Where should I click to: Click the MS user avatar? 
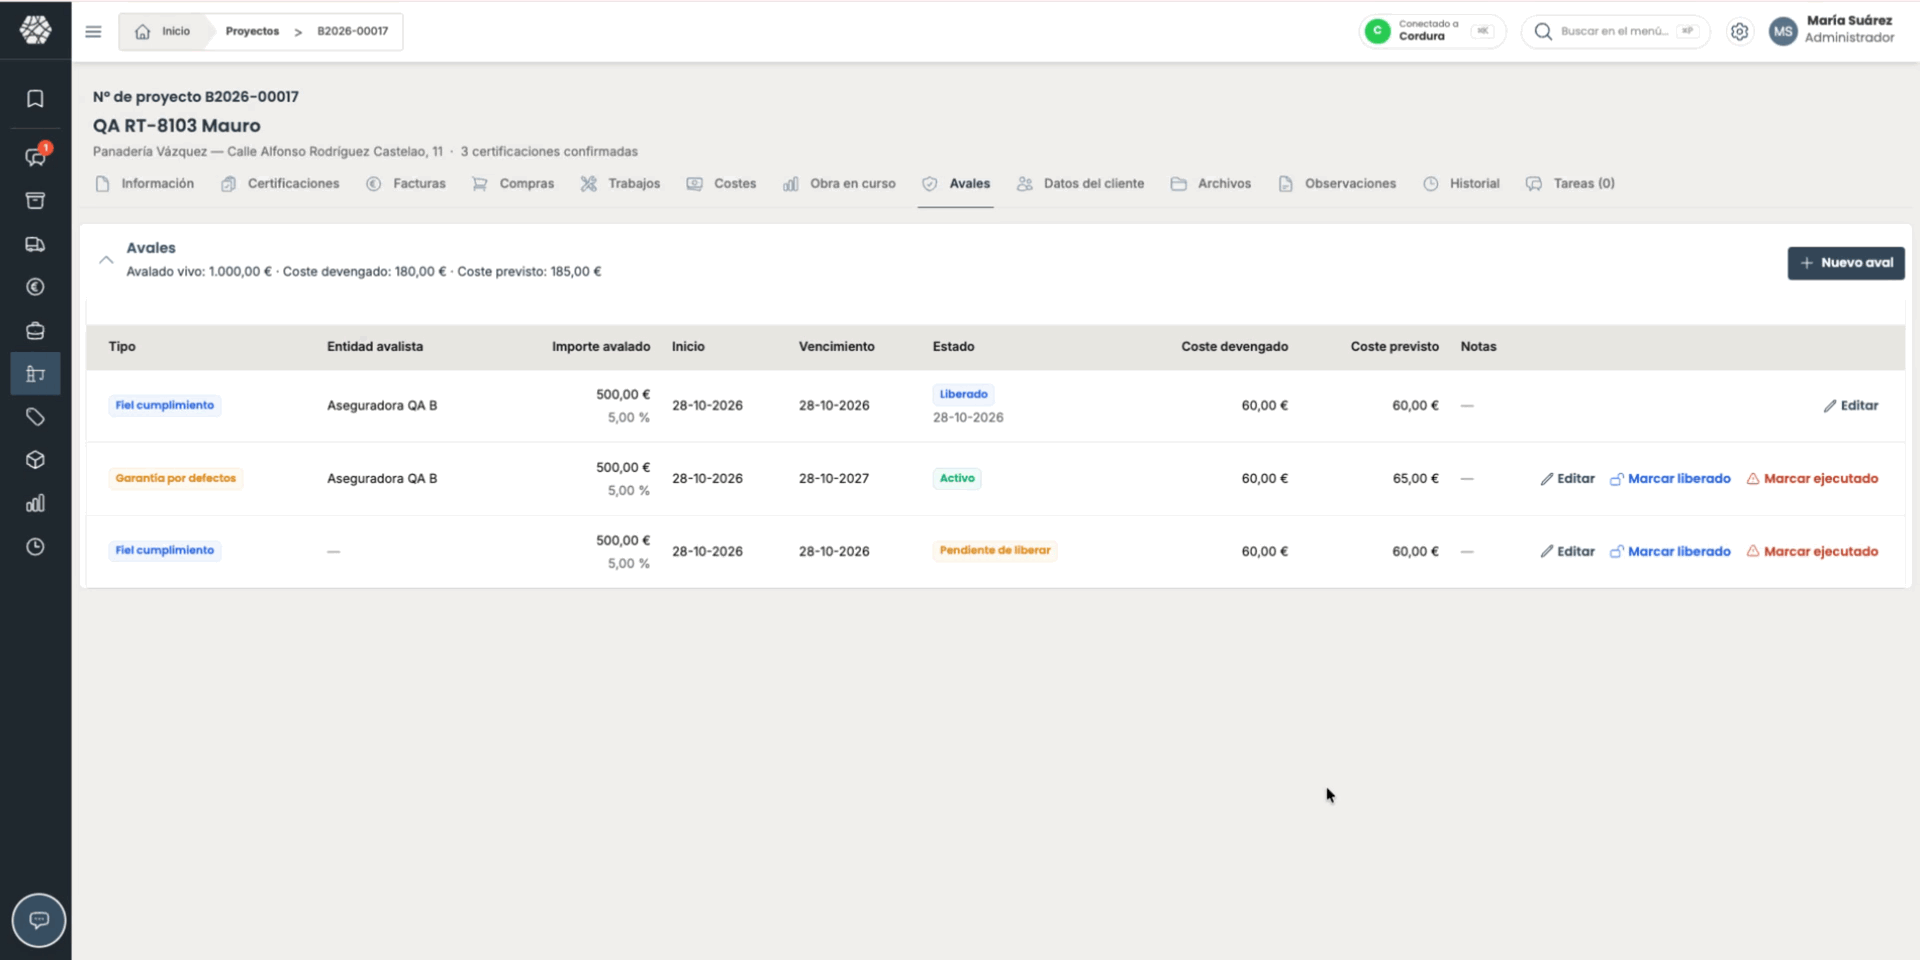coord(1783,31)
